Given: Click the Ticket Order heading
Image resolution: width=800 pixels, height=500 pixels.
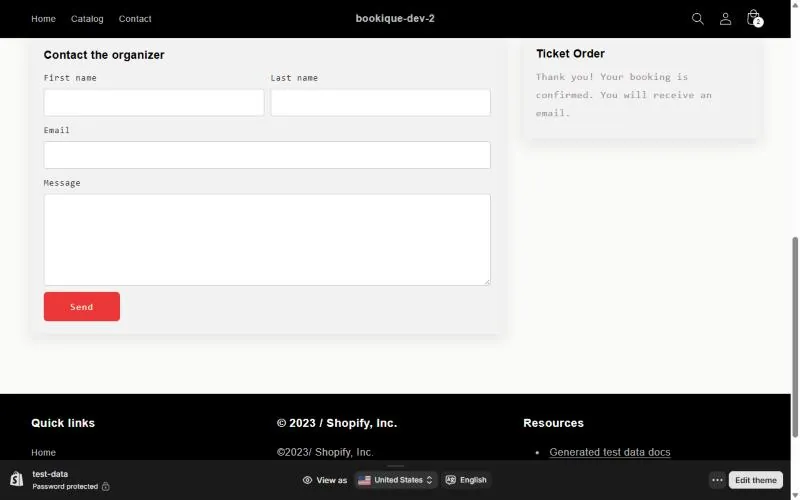Looking at the screenshot, I should 570,54.
